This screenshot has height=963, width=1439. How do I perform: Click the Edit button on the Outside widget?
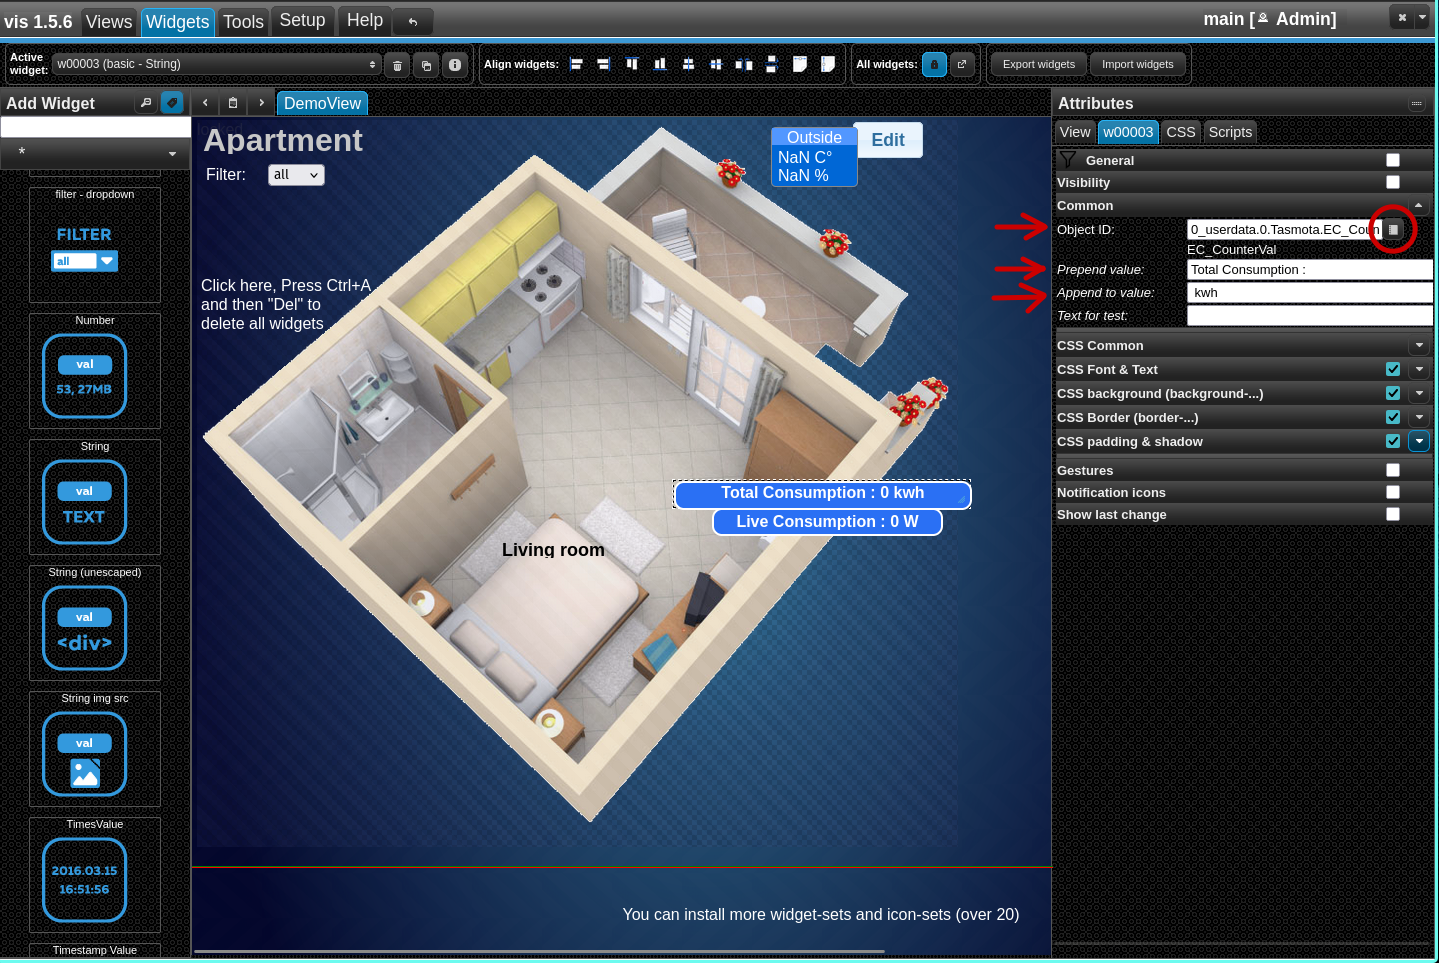click(x=888, y=140)
